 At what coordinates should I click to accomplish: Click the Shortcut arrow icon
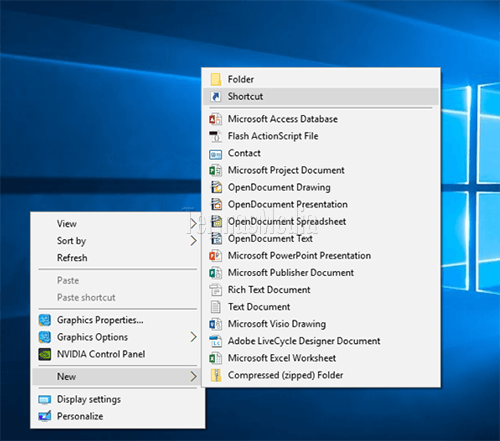click(x=216, y=97)
